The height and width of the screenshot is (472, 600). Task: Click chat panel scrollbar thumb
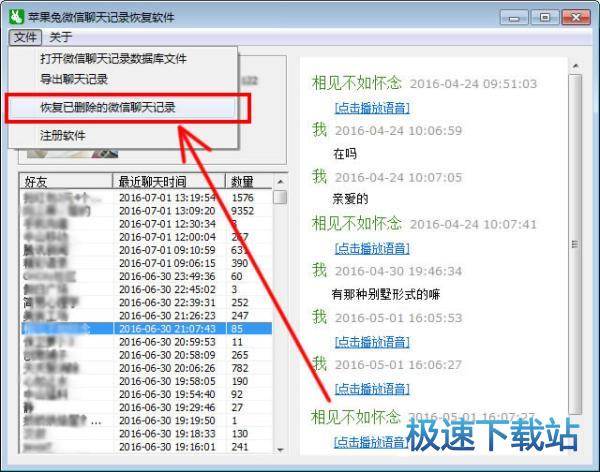(x=575, y=244)
